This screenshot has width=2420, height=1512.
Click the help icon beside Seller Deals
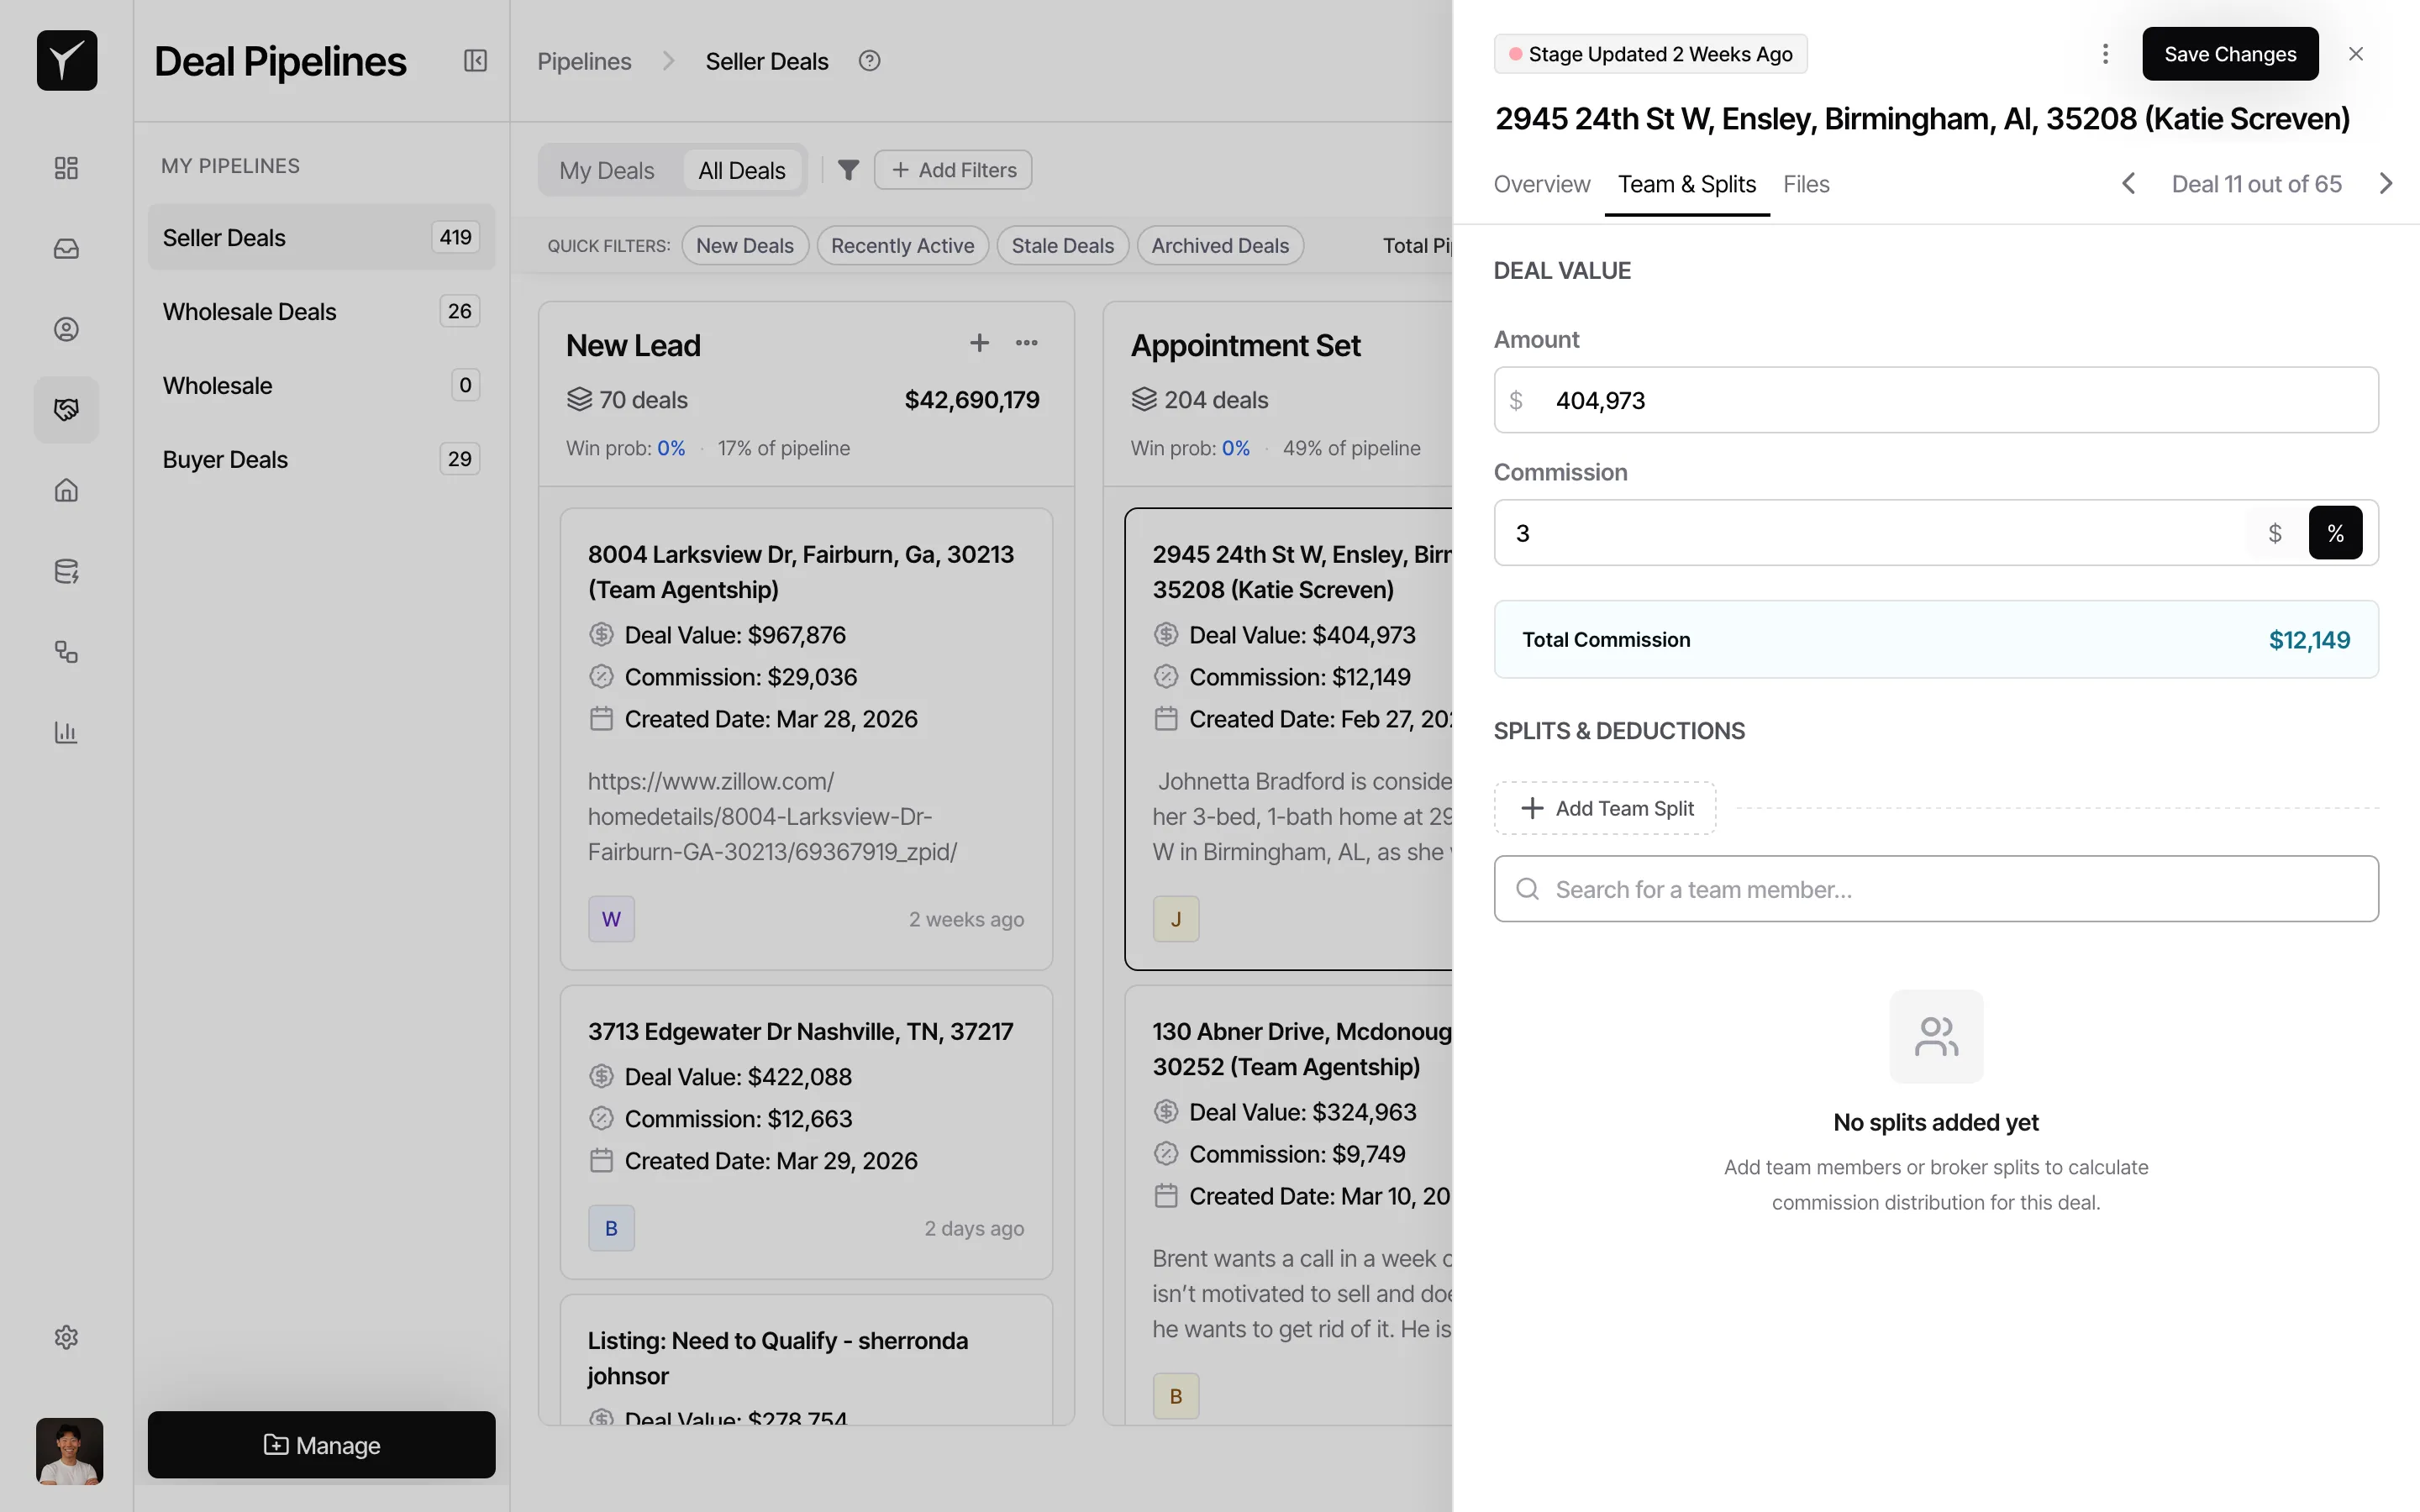point(869,61)
